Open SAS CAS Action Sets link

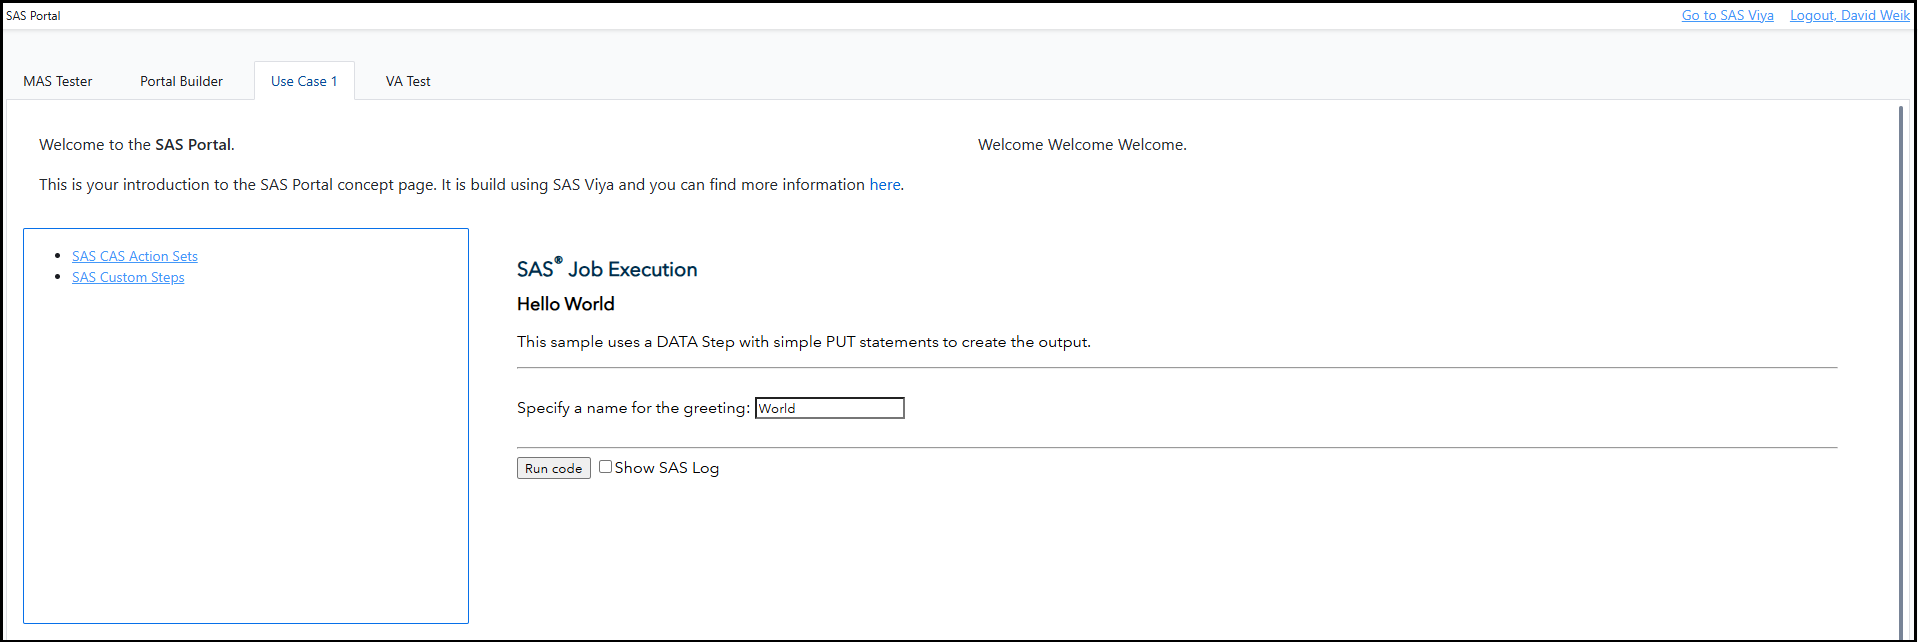point(135,256)
